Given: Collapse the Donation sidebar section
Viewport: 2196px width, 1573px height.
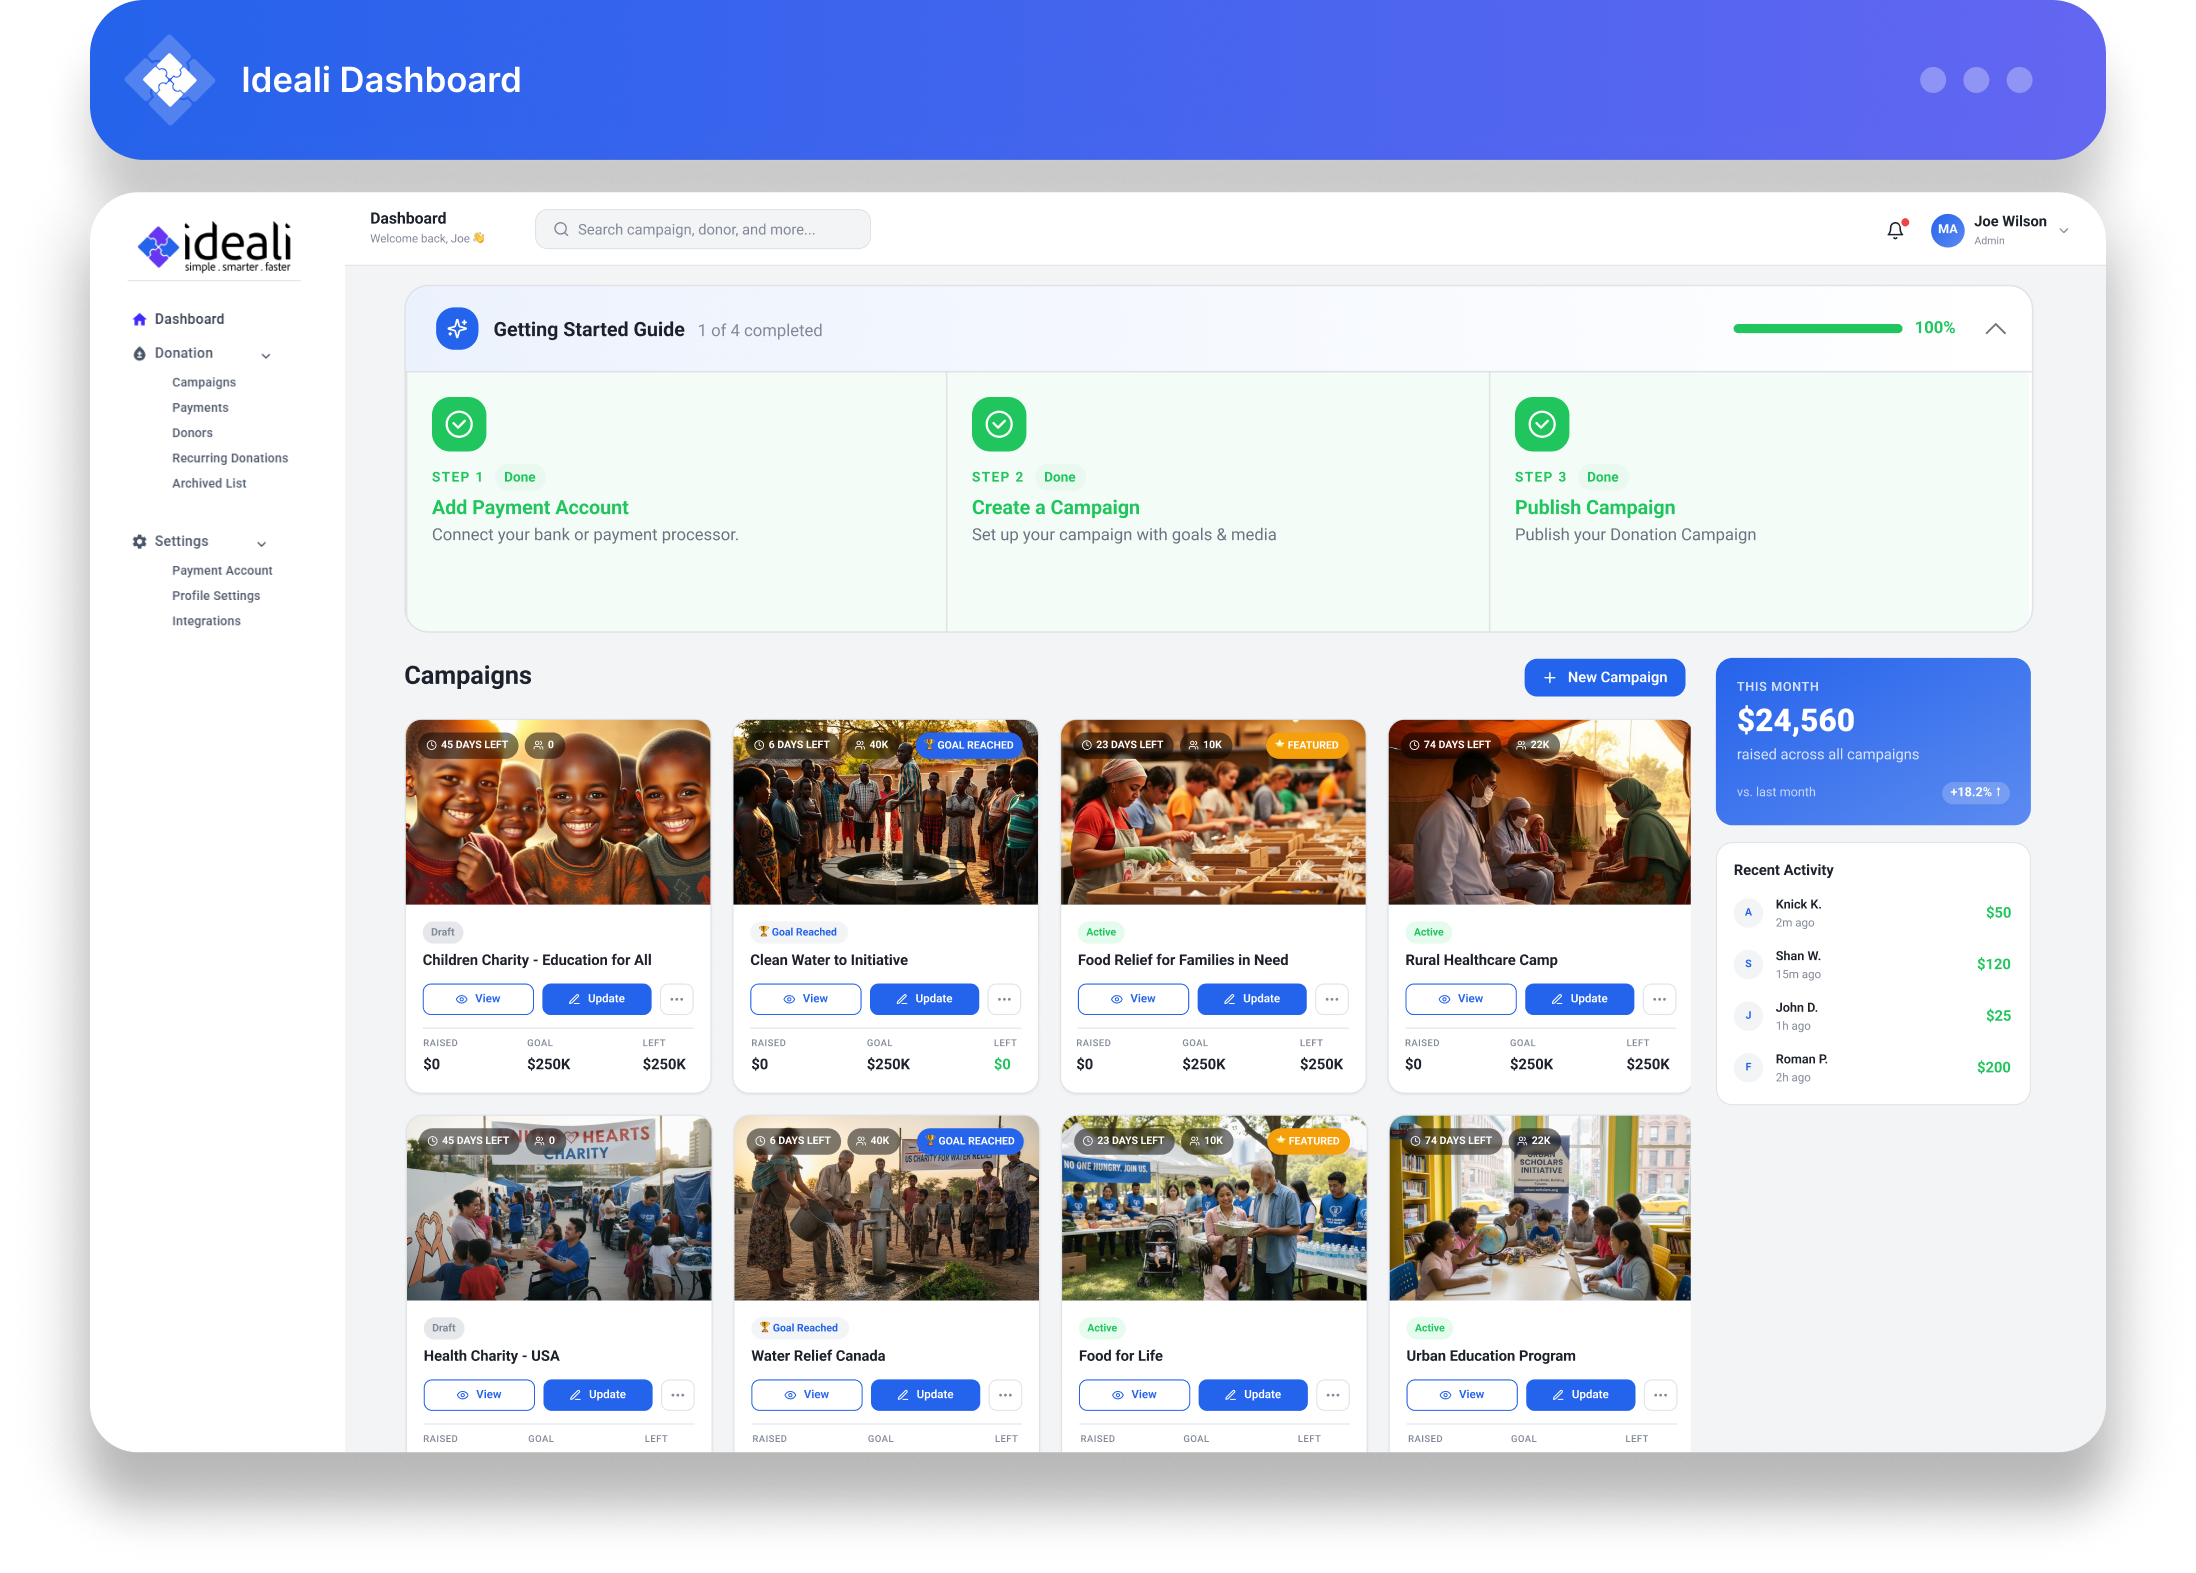Looking at the screenshot, I should (266, 355).
